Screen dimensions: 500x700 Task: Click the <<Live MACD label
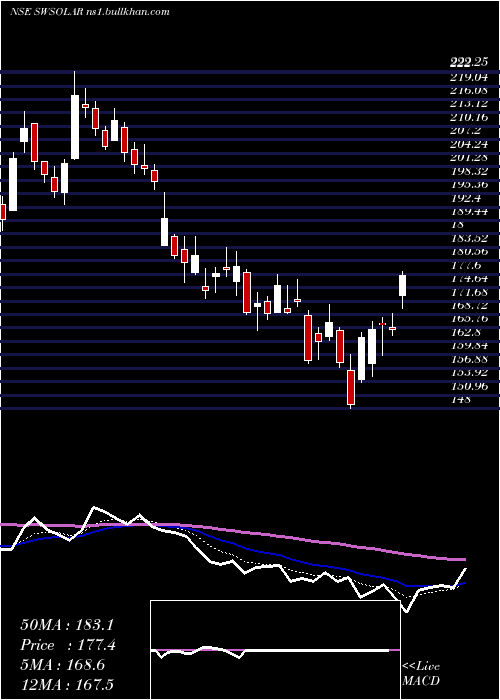pos(421,674)
